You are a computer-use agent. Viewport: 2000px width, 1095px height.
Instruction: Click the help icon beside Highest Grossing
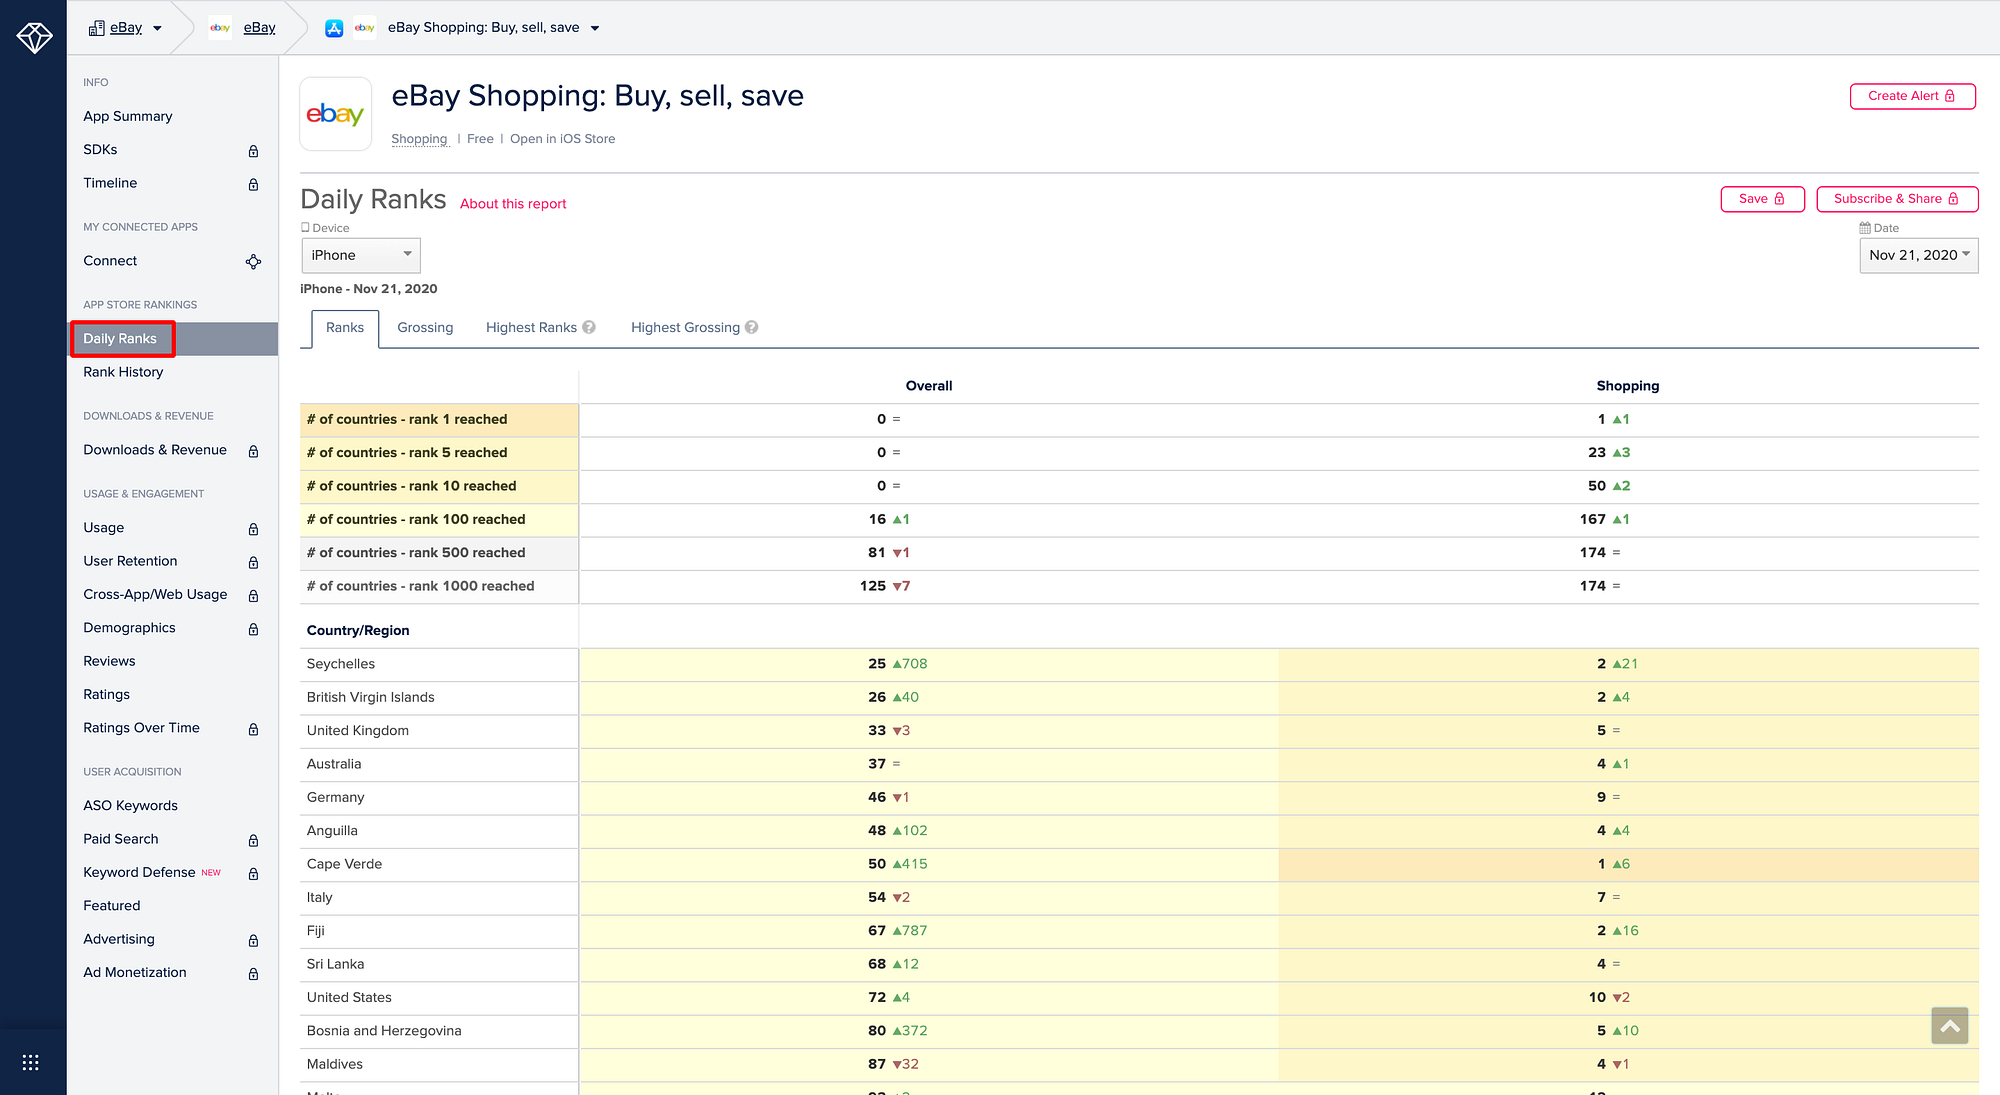pos(752,327)
